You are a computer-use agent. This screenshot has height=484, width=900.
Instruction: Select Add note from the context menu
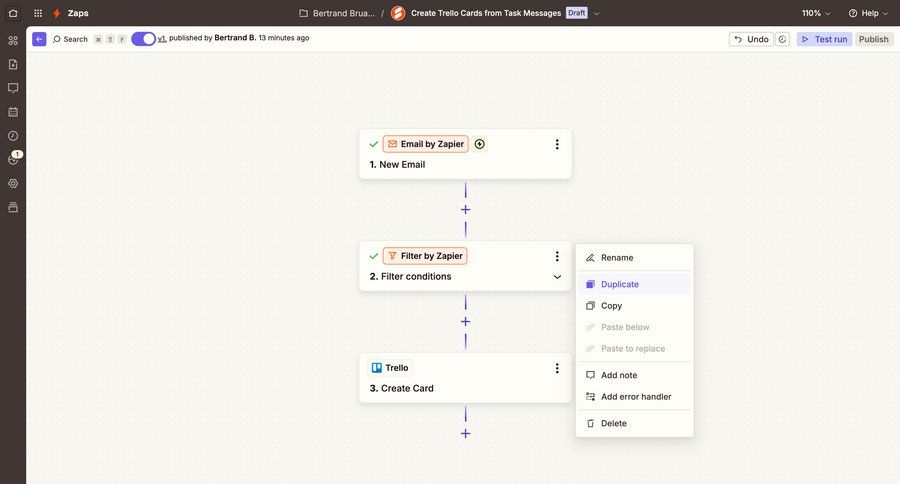point(634,375)
